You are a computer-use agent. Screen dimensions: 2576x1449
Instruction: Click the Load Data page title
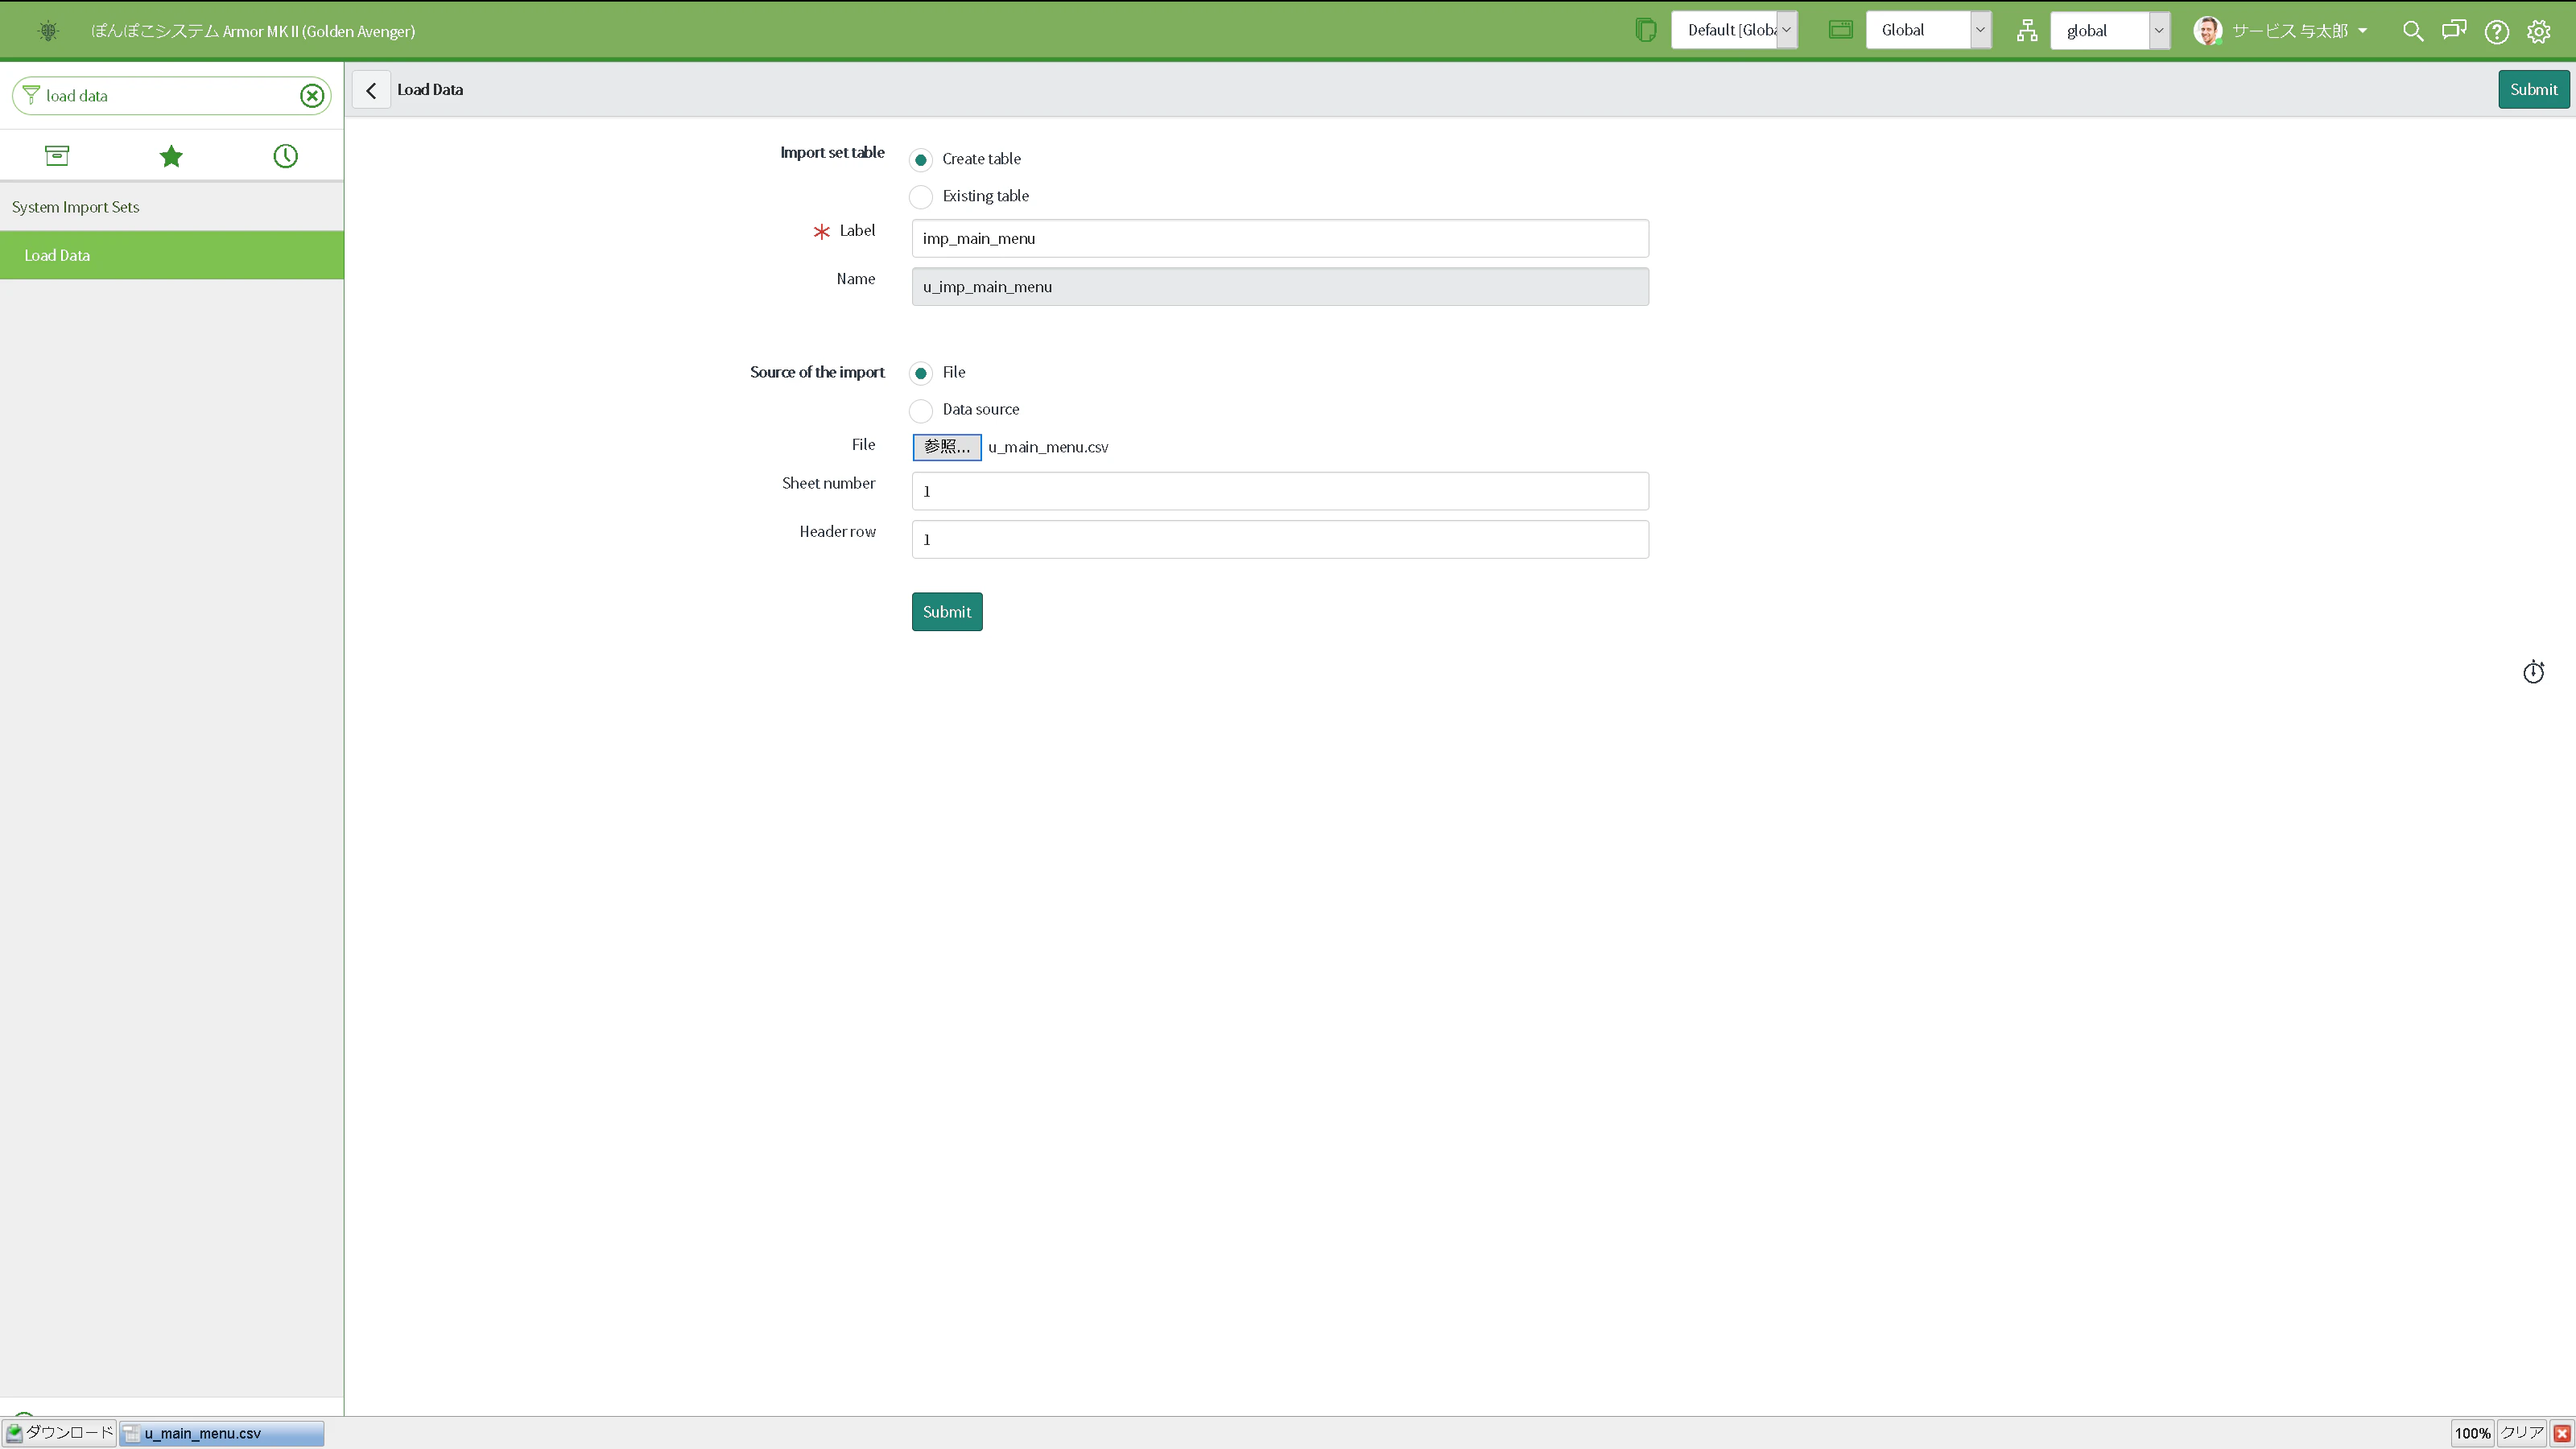pyautogui.click(x=430, y=89)
